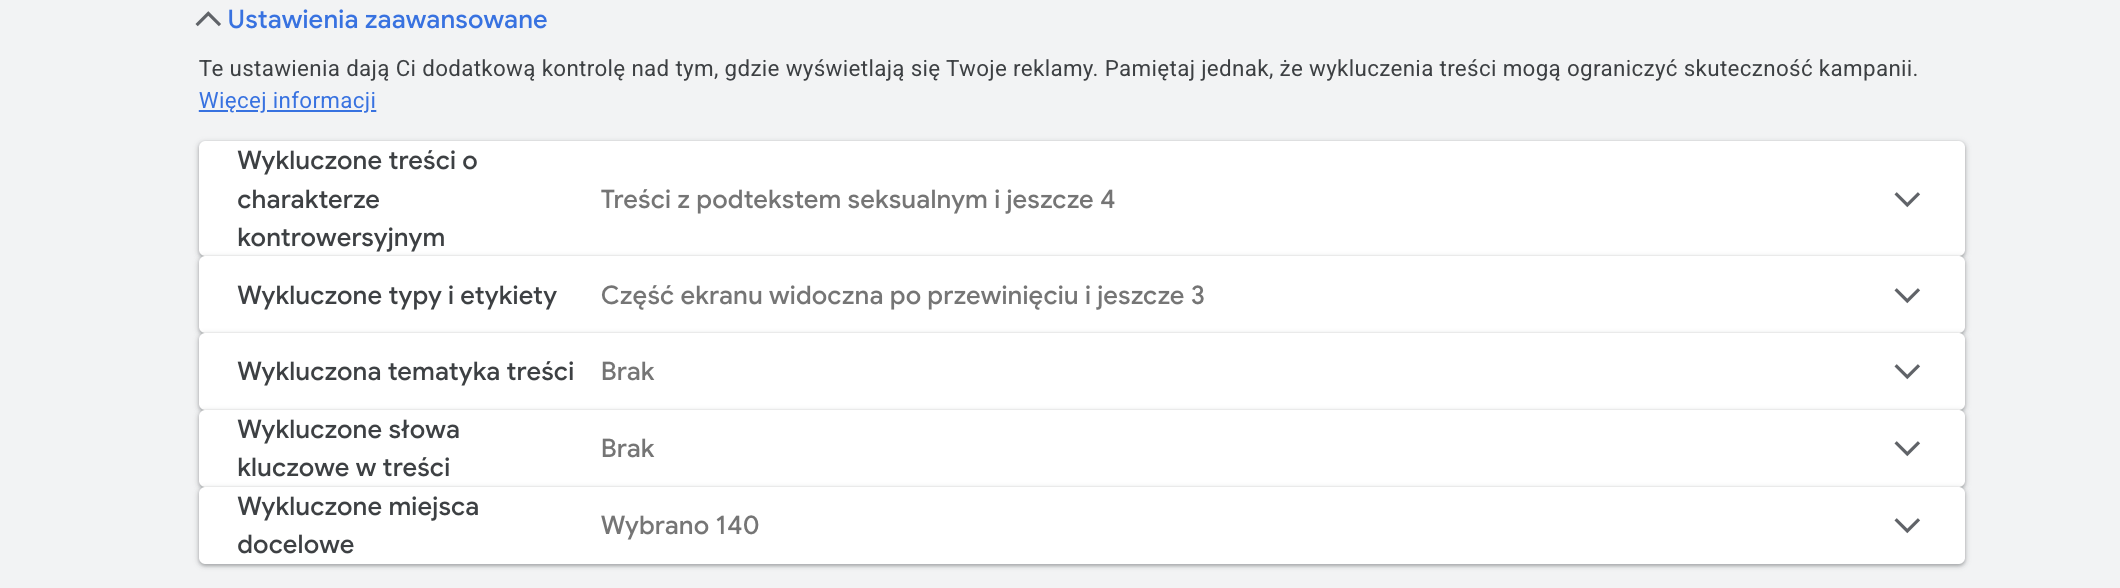Expand chevron for Wykluczona tematyka treści
Screen dimensions: 2120x588
pyautogui.click(x=1907, y=372)
